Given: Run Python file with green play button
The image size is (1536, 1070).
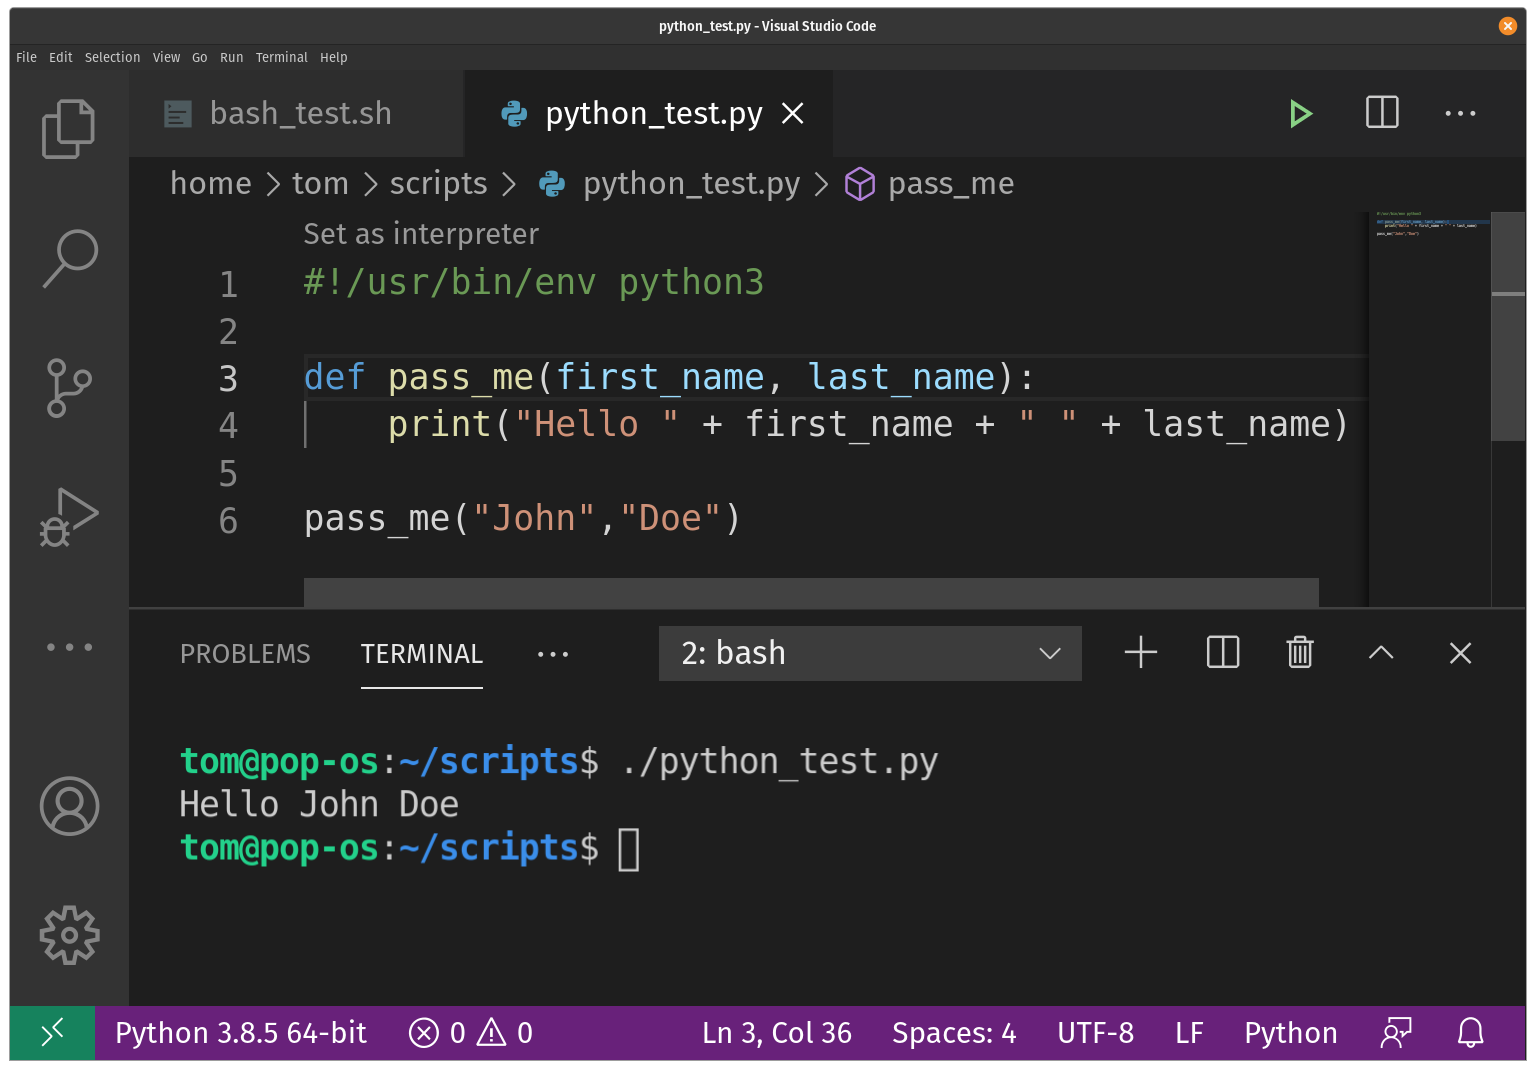Looking at the screenshot, I should (x=1300, y=114).
